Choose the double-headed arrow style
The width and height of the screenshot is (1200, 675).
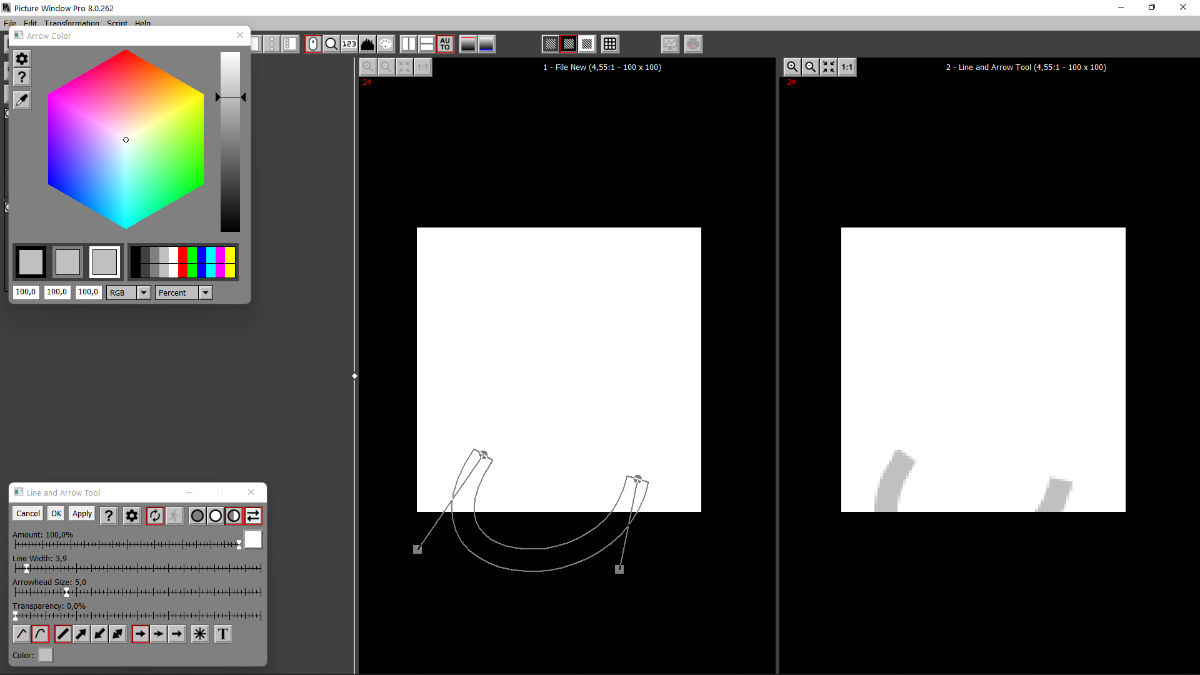pos(118,634)
